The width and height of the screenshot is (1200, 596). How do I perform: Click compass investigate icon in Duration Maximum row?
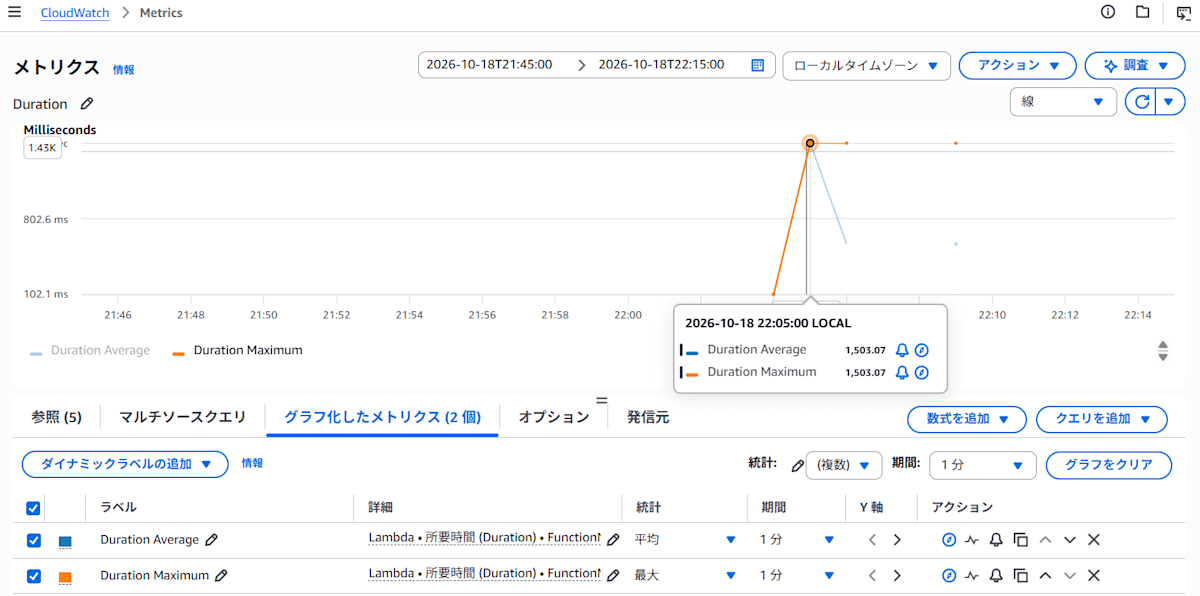pos(949,575)
